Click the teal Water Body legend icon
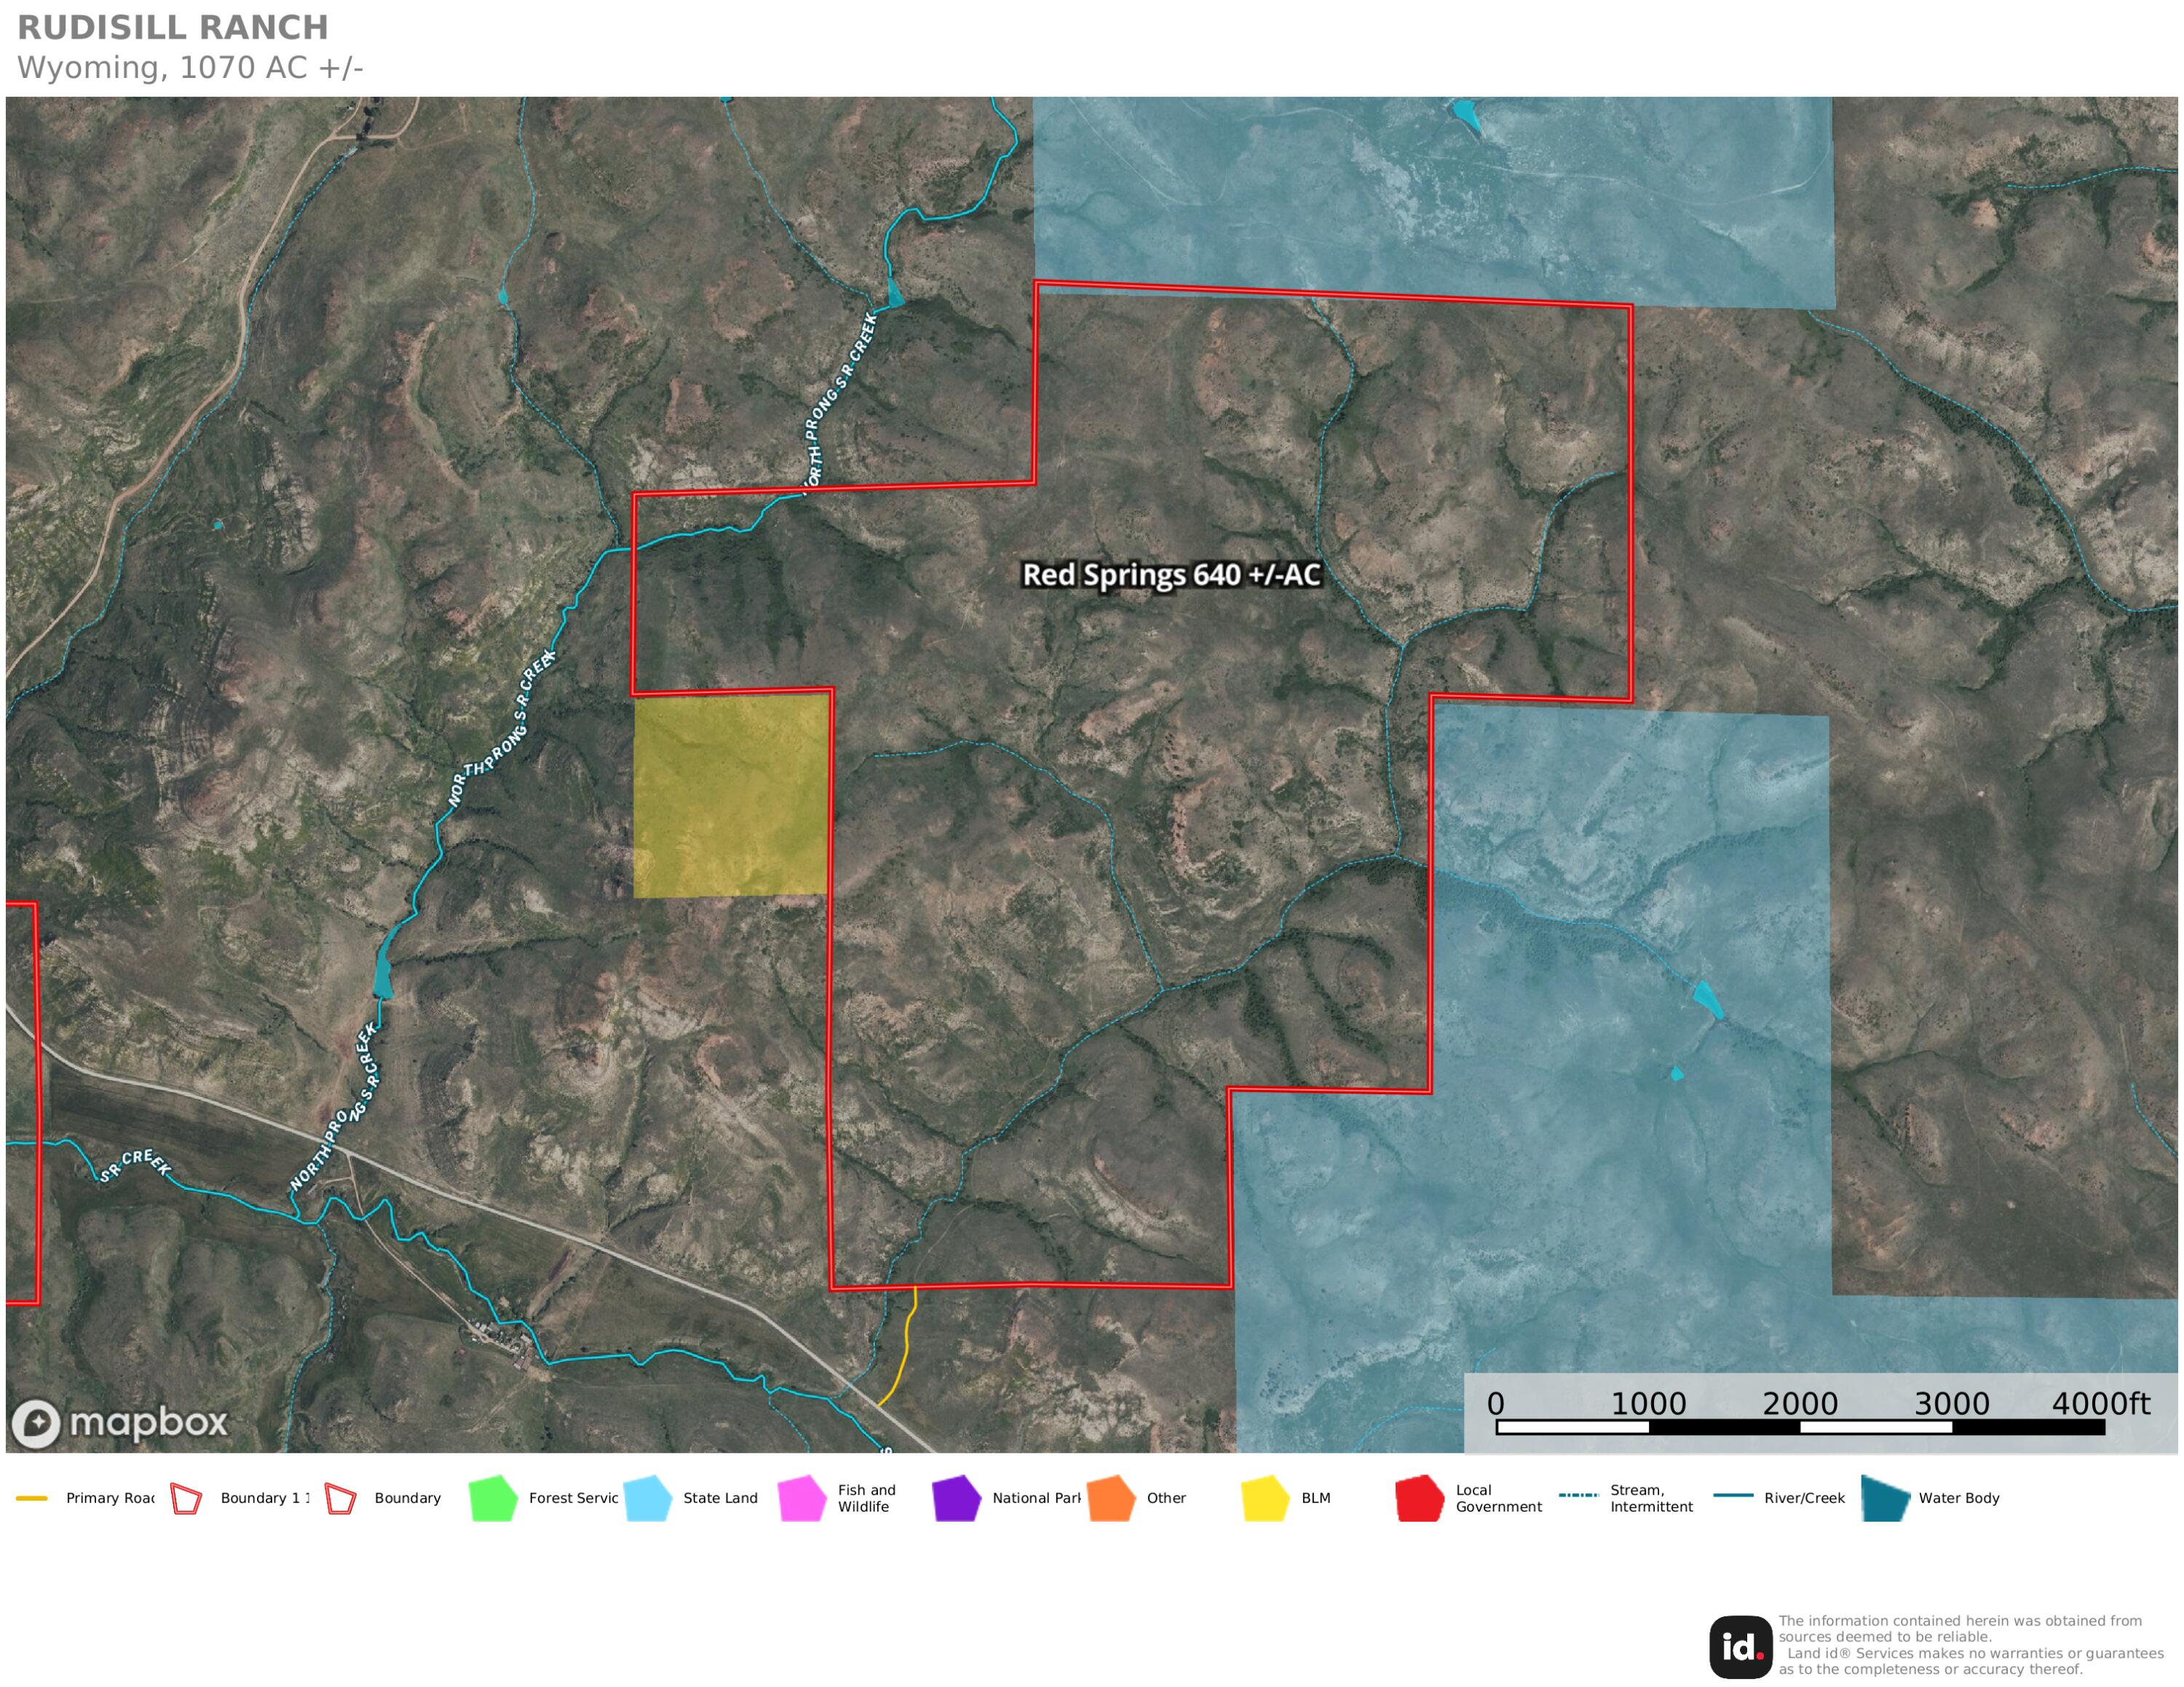Viewport: 2184px width, 1687px height. pos(1886,1498)
